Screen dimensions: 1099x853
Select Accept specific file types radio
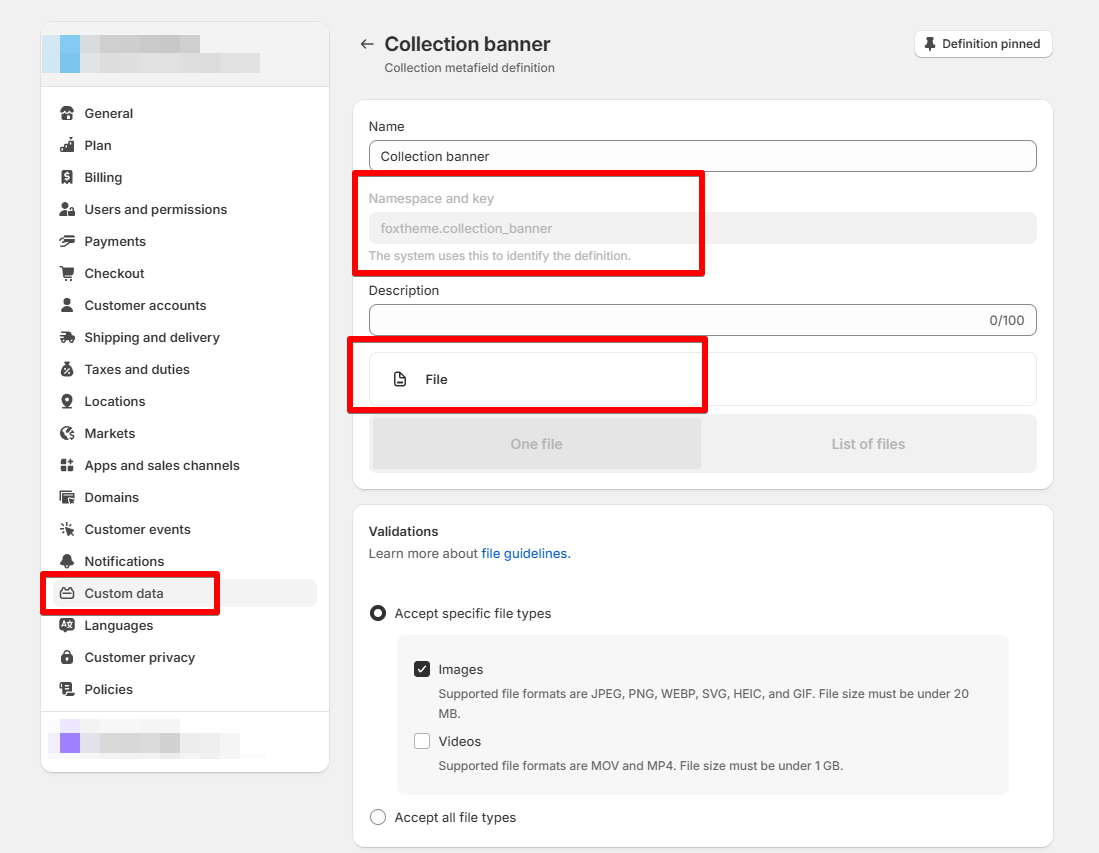378,613
